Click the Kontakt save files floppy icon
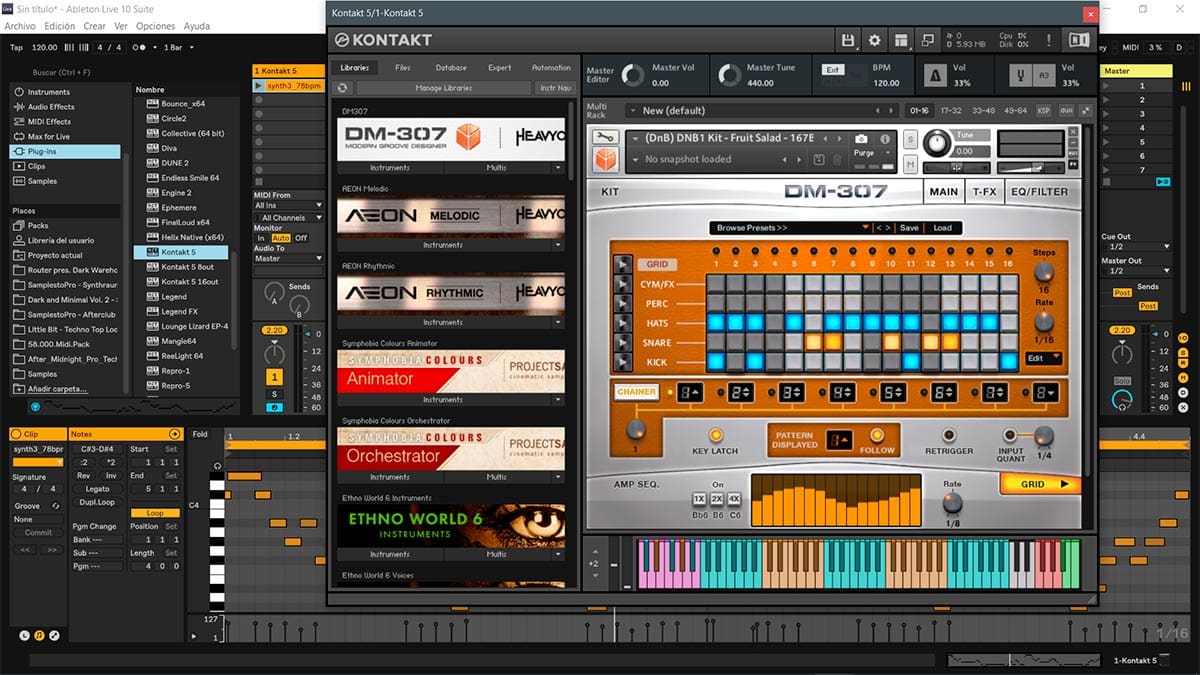Image resolution: width=1200 pixels, height=675 pixels. tap(848, 40)
